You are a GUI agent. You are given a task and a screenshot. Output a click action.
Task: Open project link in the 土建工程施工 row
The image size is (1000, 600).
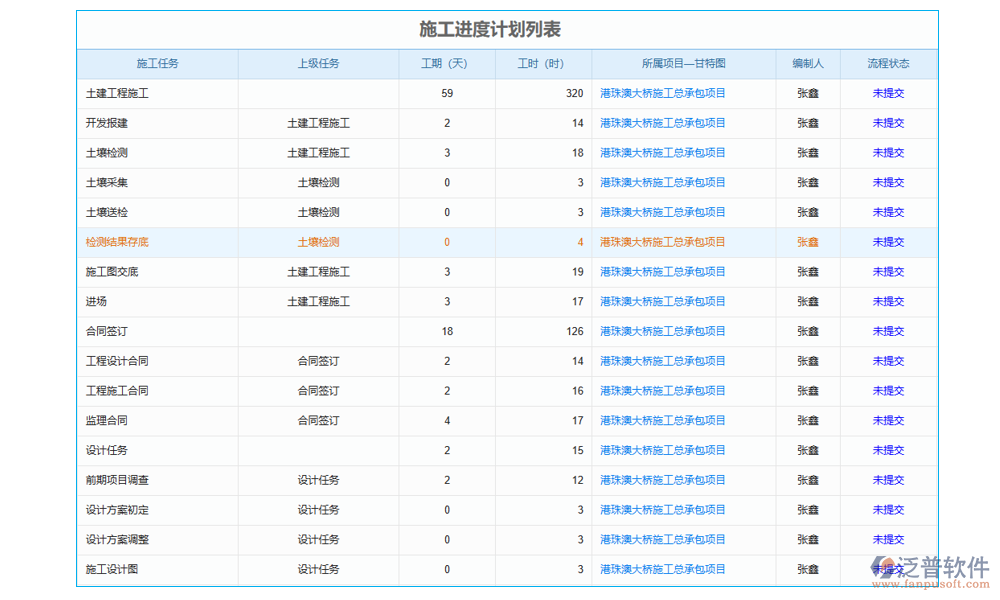click(x=662, y=94)
